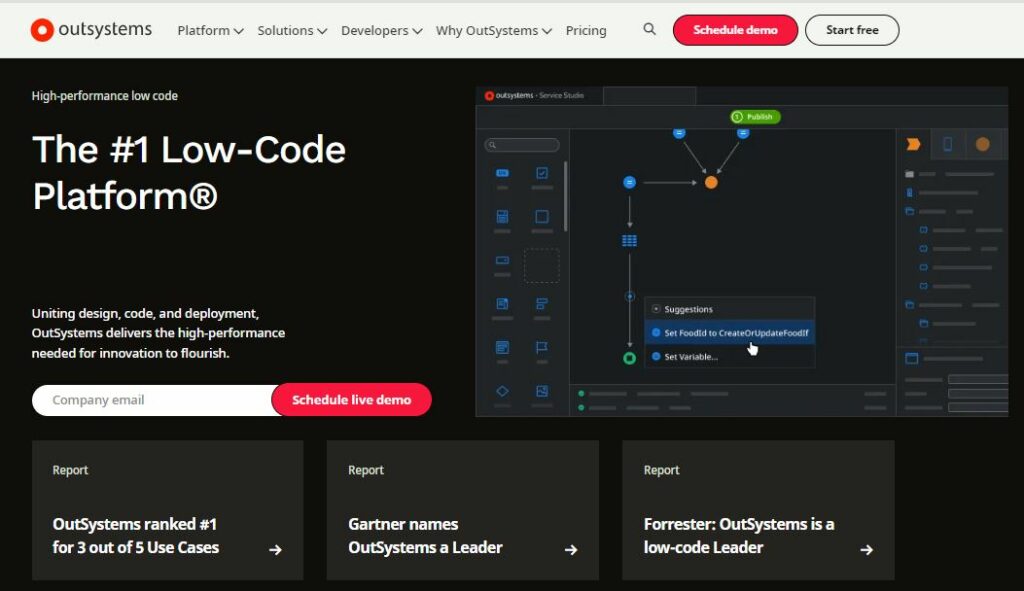Expand the Developers menu
Image resolution: width=1024 pixels, height=591 pixels.
(x=381, y=31)
